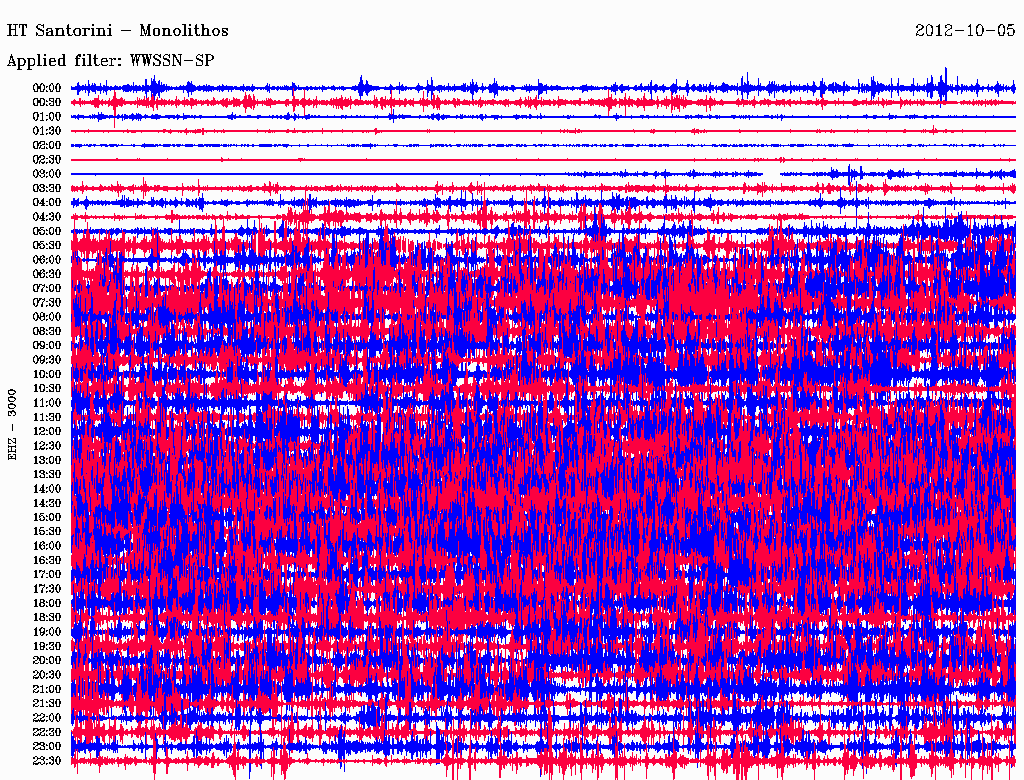The height and width of the screenshot is (780, 1024).
Task: Click the 02:30 time label
Action: tap(47, 160)
